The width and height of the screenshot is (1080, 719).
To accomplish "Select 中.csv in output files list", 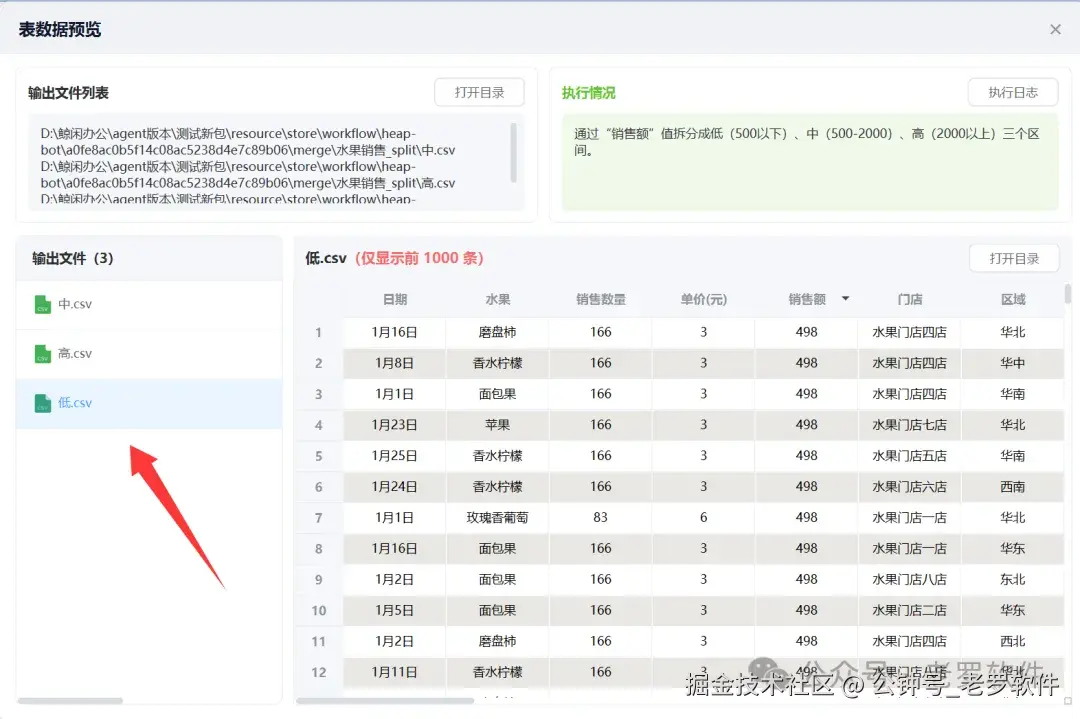I will (x=149, y=304).
